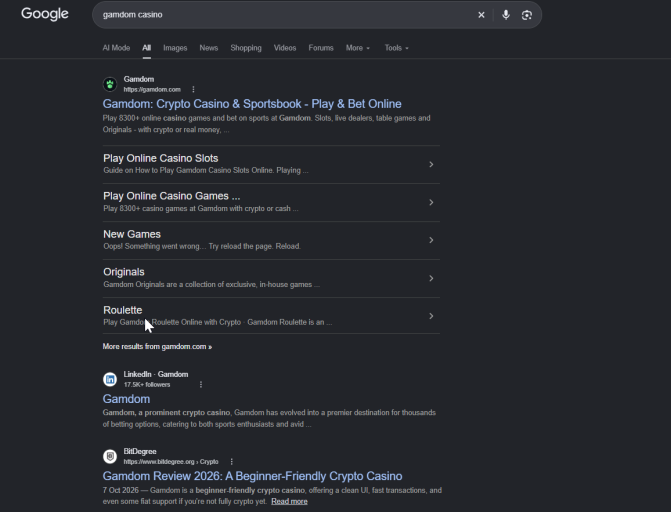Screen dimensions: 671x512
Task: Click the Gamdom paw favicon
Action: click(x=110, y=84)
